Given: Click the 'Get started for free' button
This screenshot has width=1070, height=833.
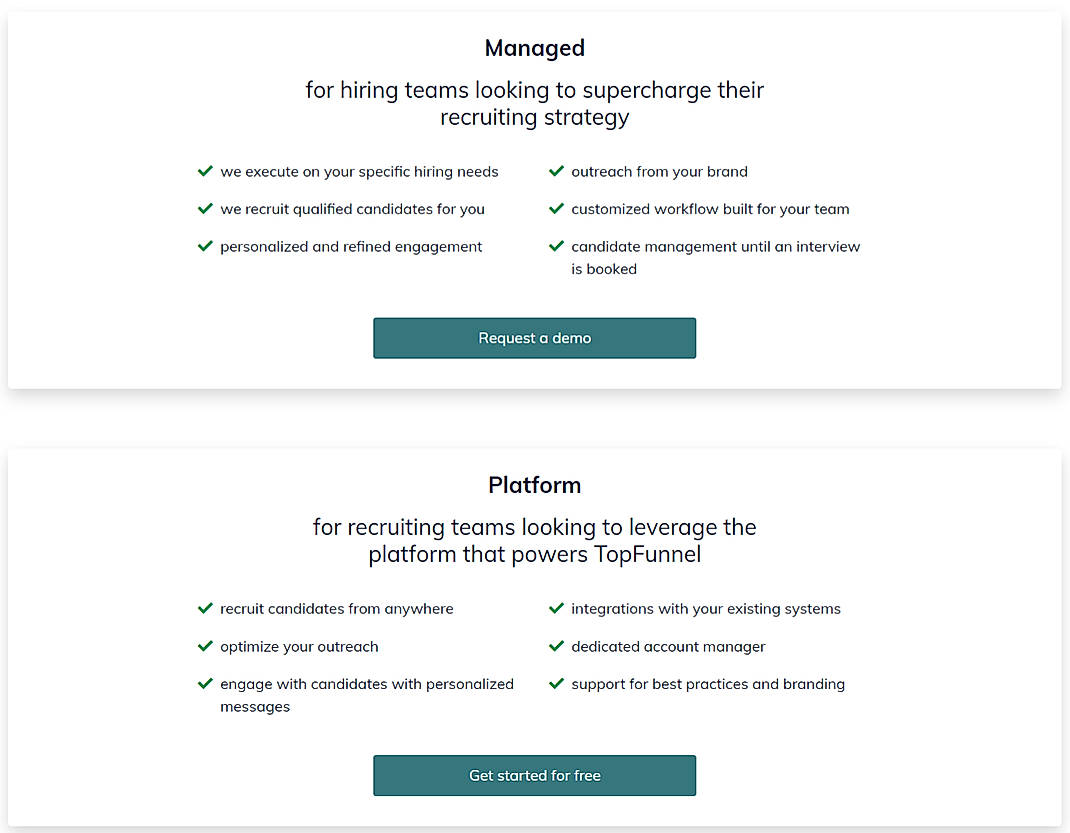Looking at the screenshot, I should (x=534, y=775).
